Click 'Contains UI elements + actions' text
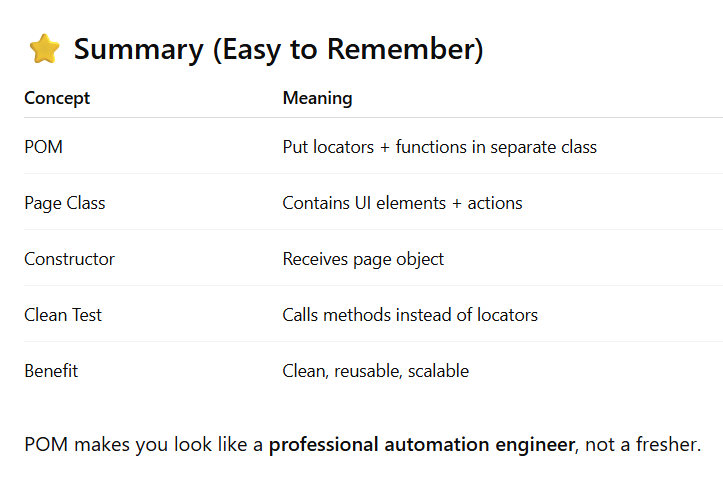 click(402, 203)
